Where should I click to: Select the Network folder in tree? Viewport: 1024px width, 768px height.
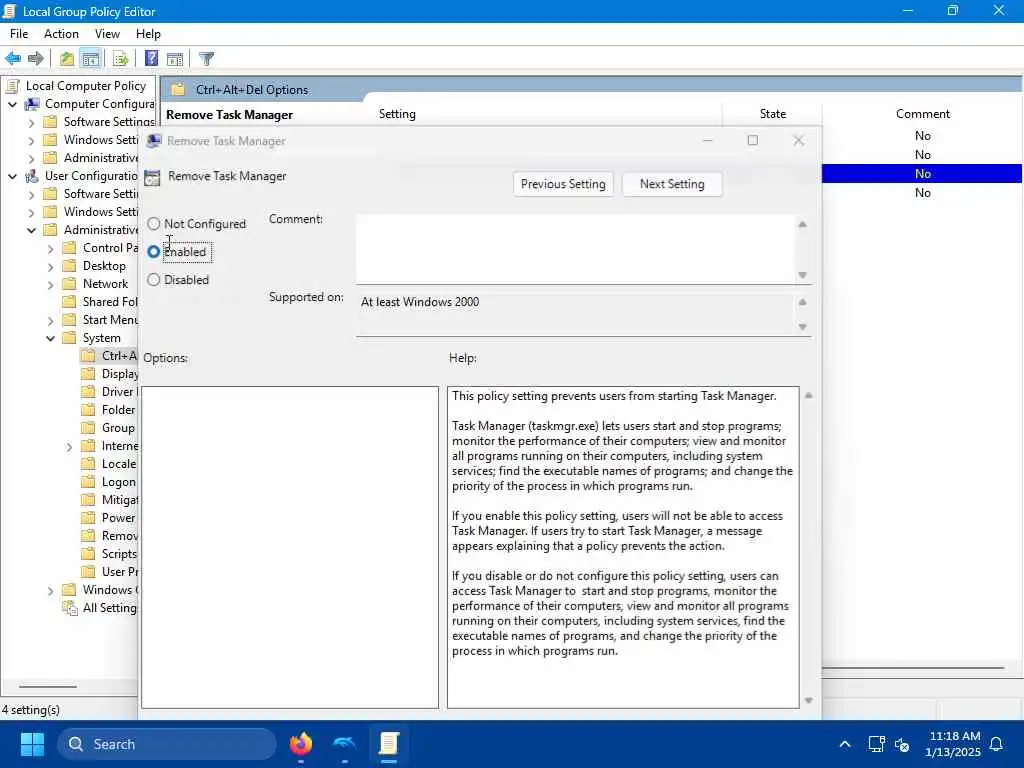tap(105, 284)
